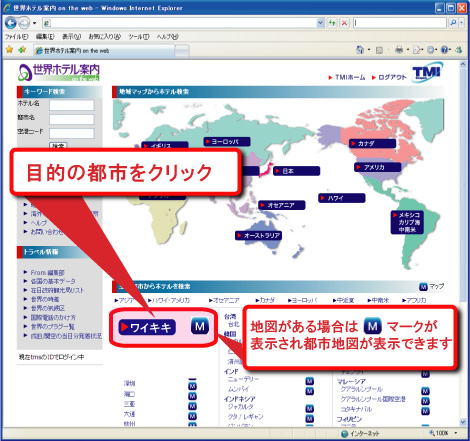Open the お気に入り(A) menu
The height and width of the screenshot is (441, 470).
click(x=104, y=37)
